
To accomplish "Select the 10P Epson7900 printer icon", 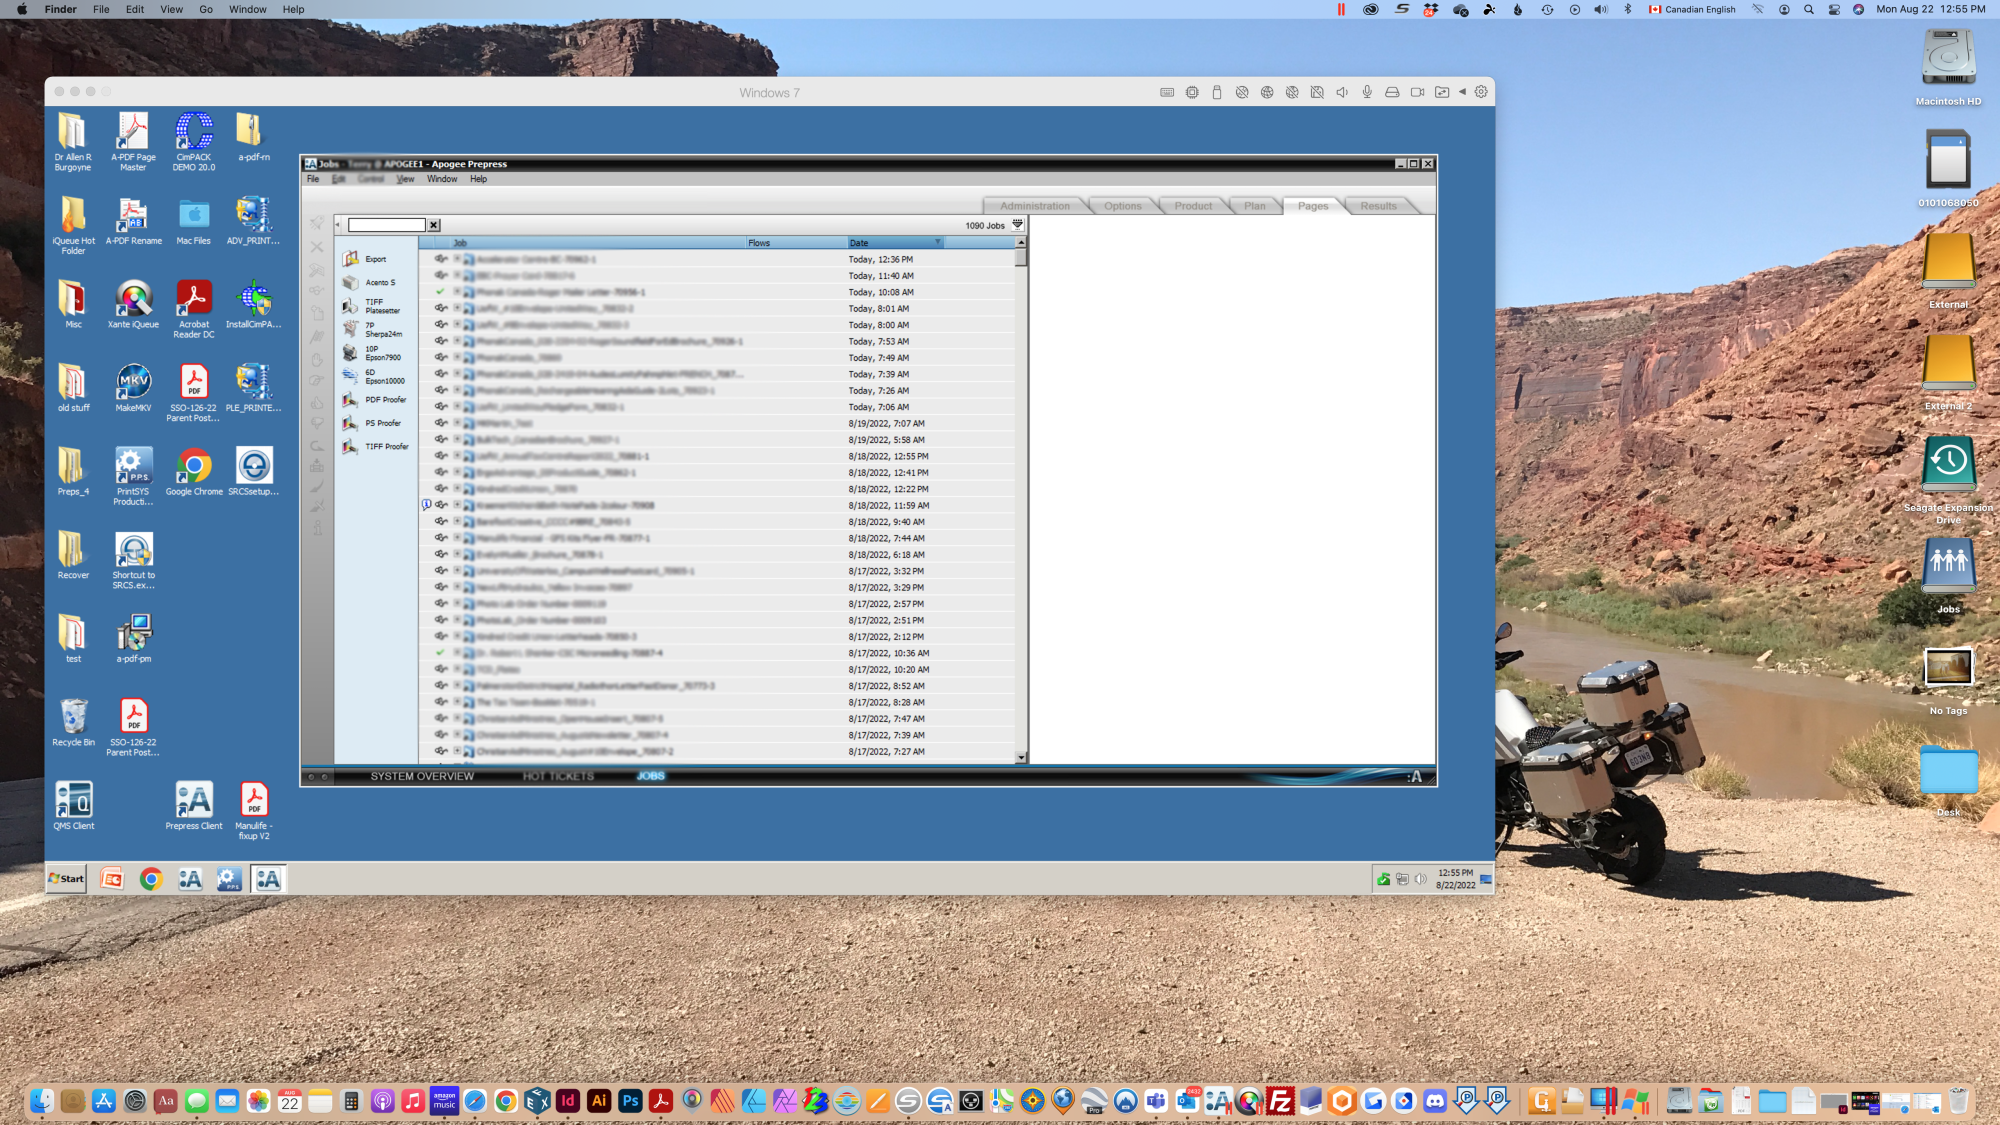I will click(x=350, y=353).
